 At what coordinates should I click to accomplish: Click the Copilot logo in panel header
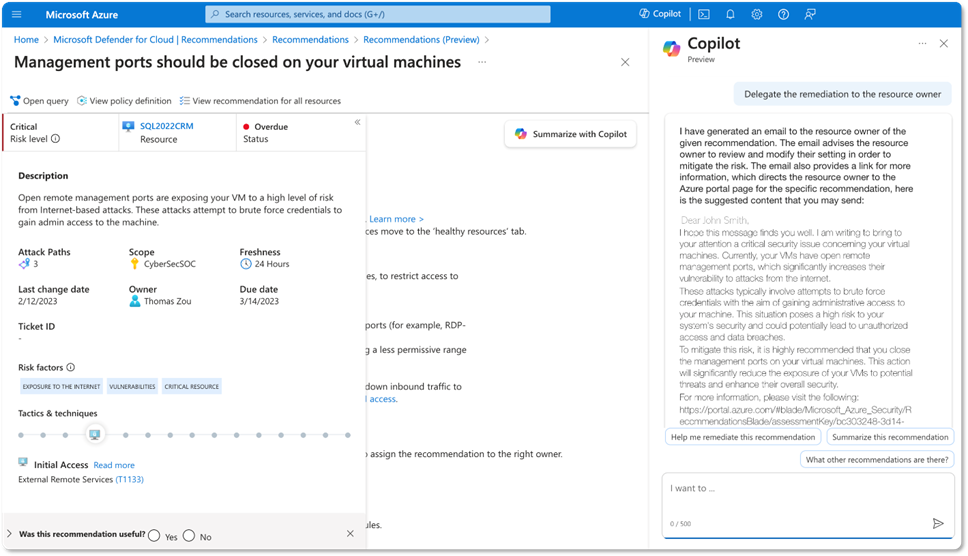pyautogui.click(x=671, y=48)
